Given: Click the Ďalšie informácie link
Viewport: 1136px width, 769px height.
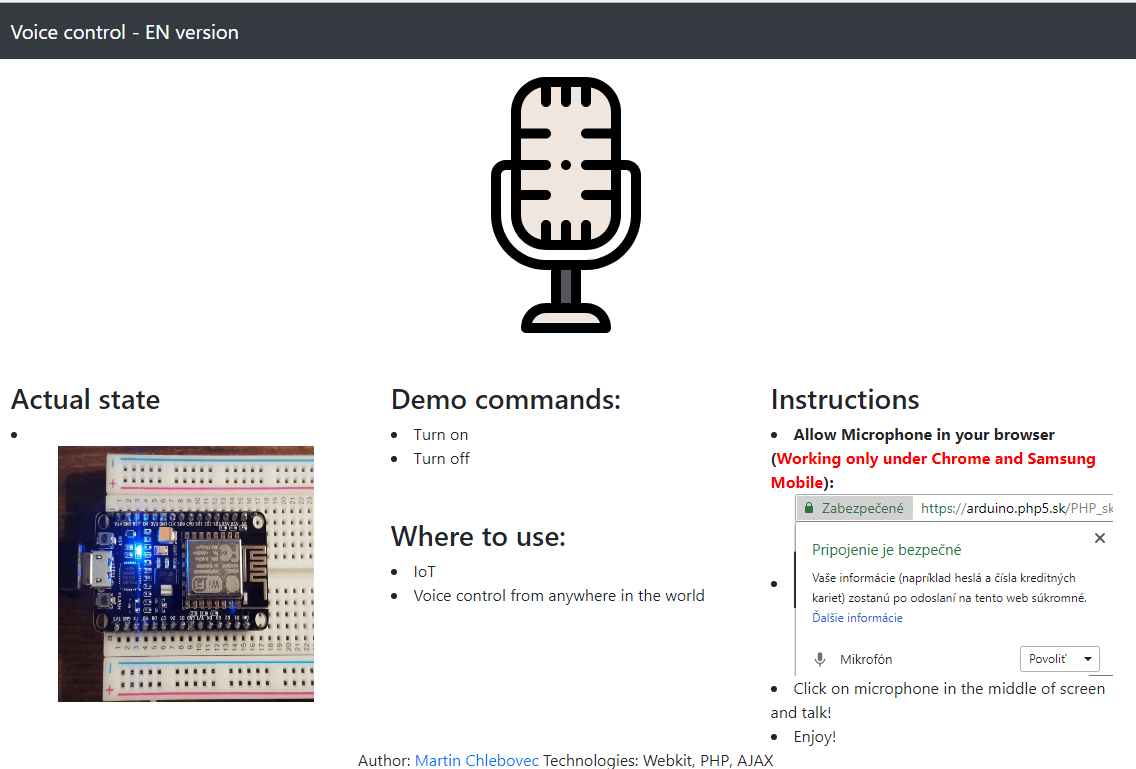Looking at the screenshot, I should point(856,617).
